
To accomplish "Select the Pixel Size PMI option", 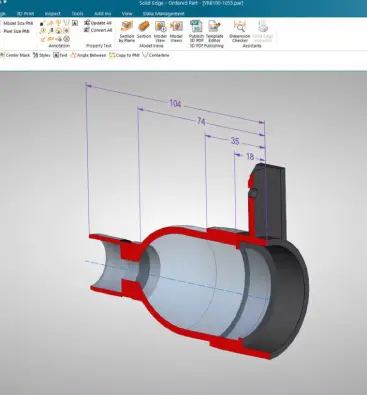I will pyautogui.click(x=17, y=31).
